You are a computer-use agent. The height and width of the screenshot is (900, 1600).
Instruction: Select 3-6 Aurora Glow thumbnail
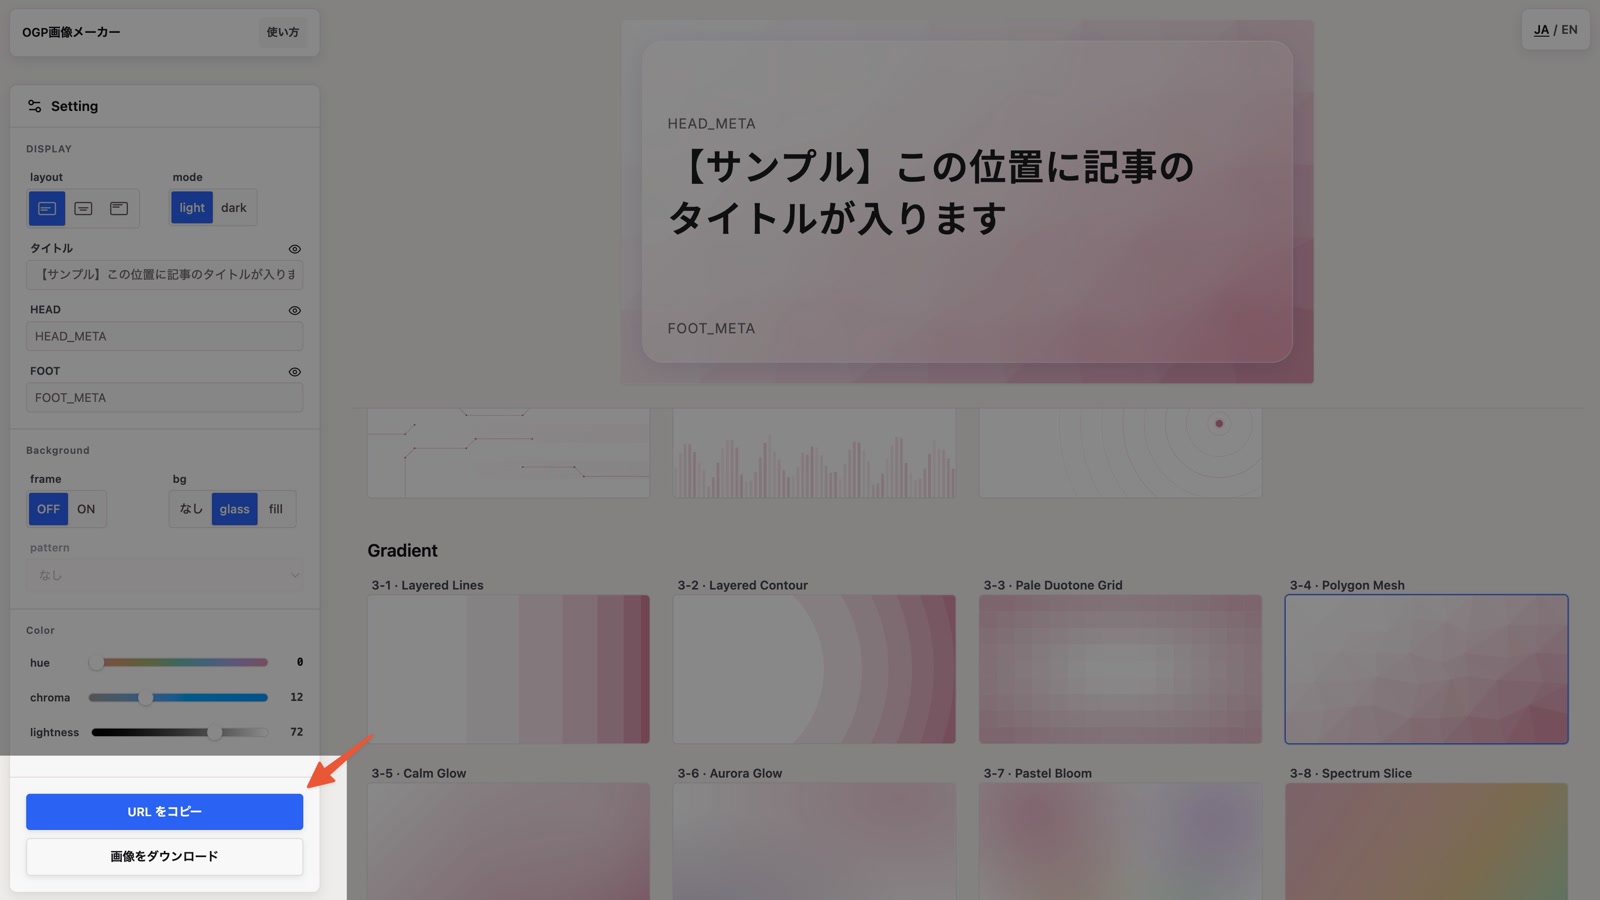814,841
